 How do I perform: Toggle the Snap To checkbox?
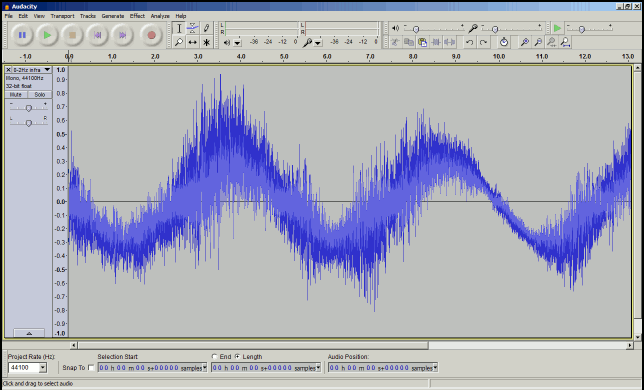[x=91, y=368]
